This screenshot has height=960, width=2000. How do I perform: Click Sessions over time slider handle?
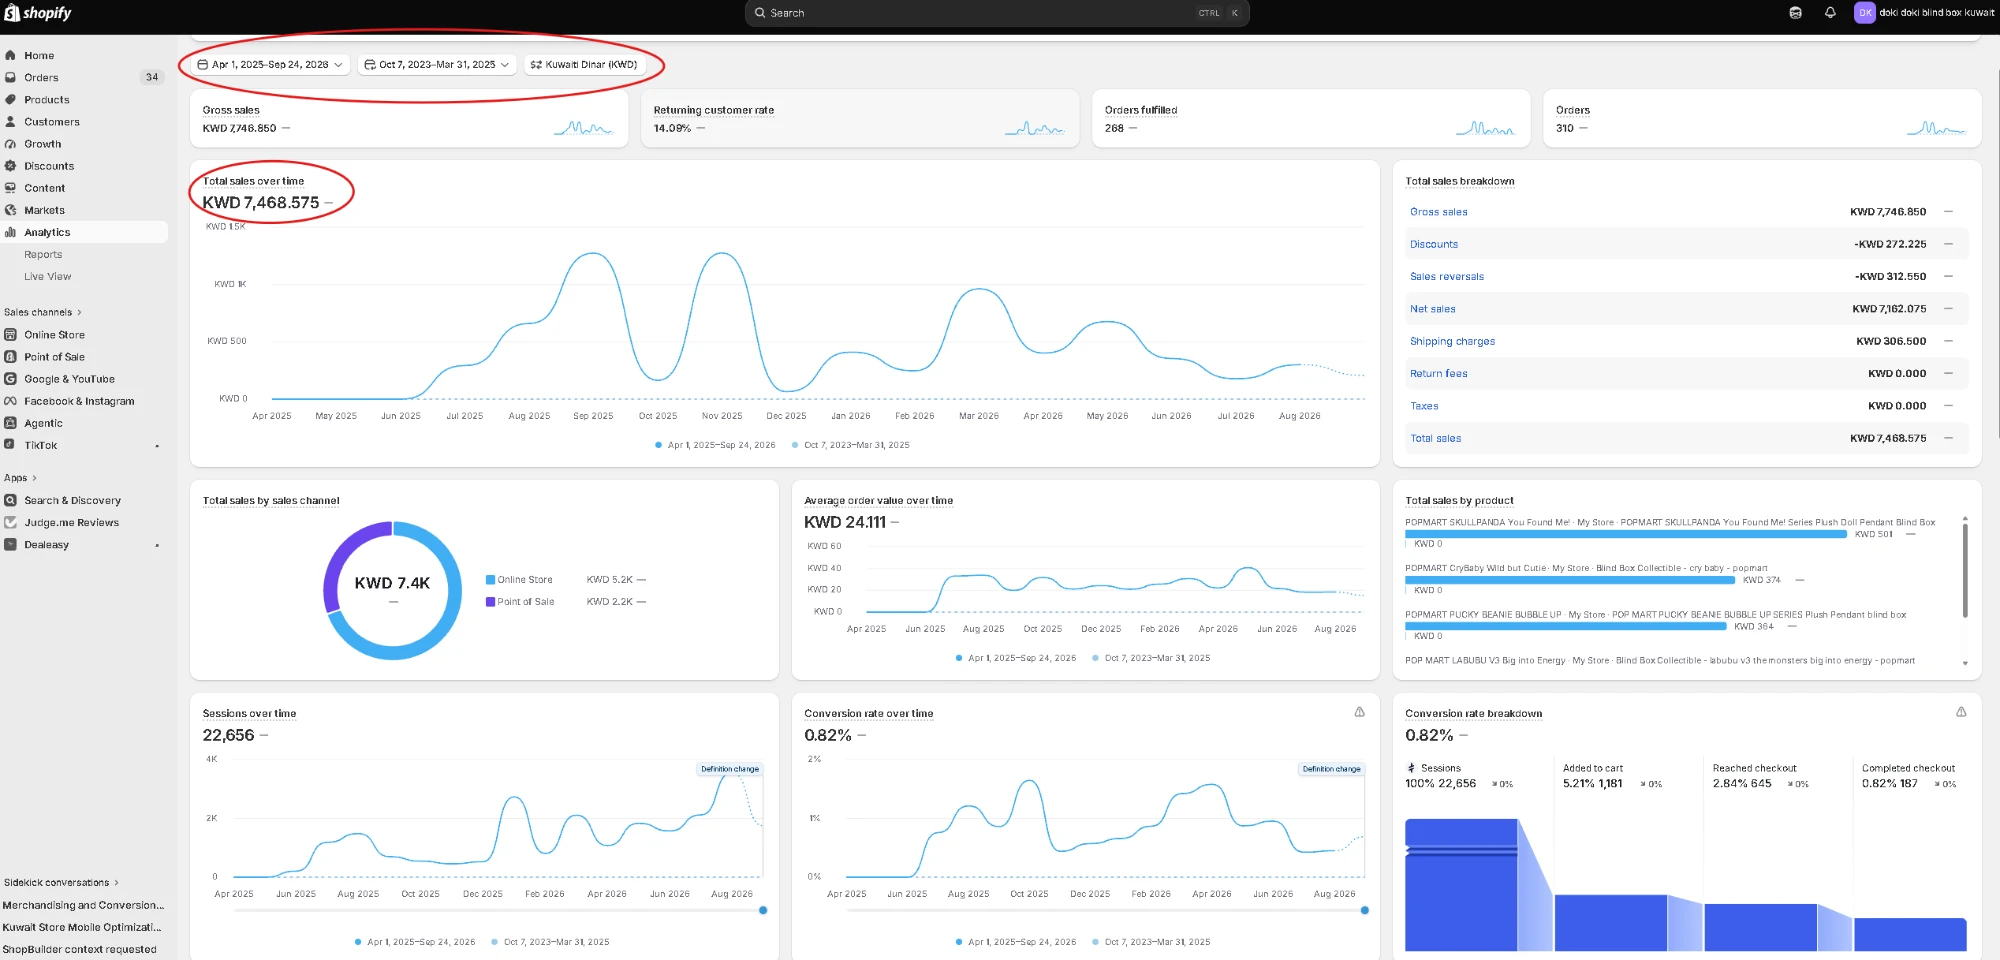pyautogui.click(x=763, y=910)
